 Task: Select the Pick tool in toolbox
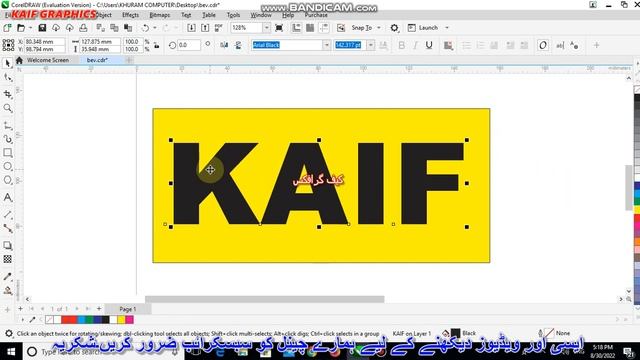tap(7, 63)
